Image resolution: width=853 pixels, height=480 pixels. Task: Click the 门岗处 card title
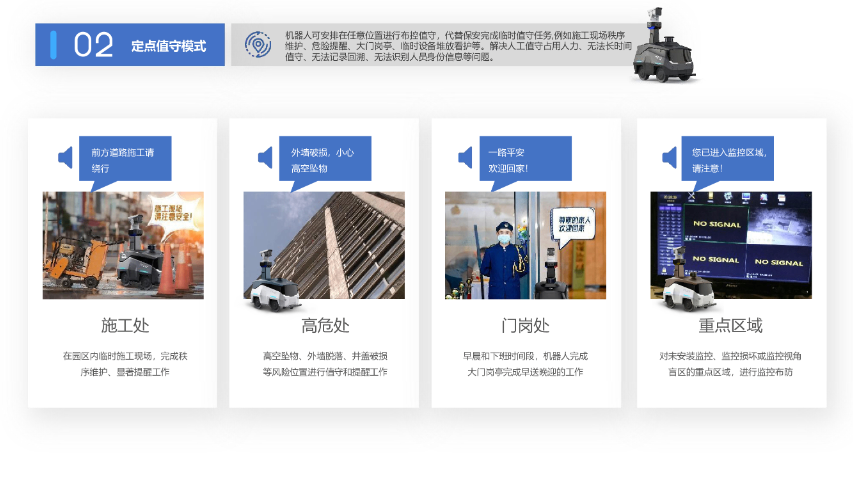tap(525, 326)
